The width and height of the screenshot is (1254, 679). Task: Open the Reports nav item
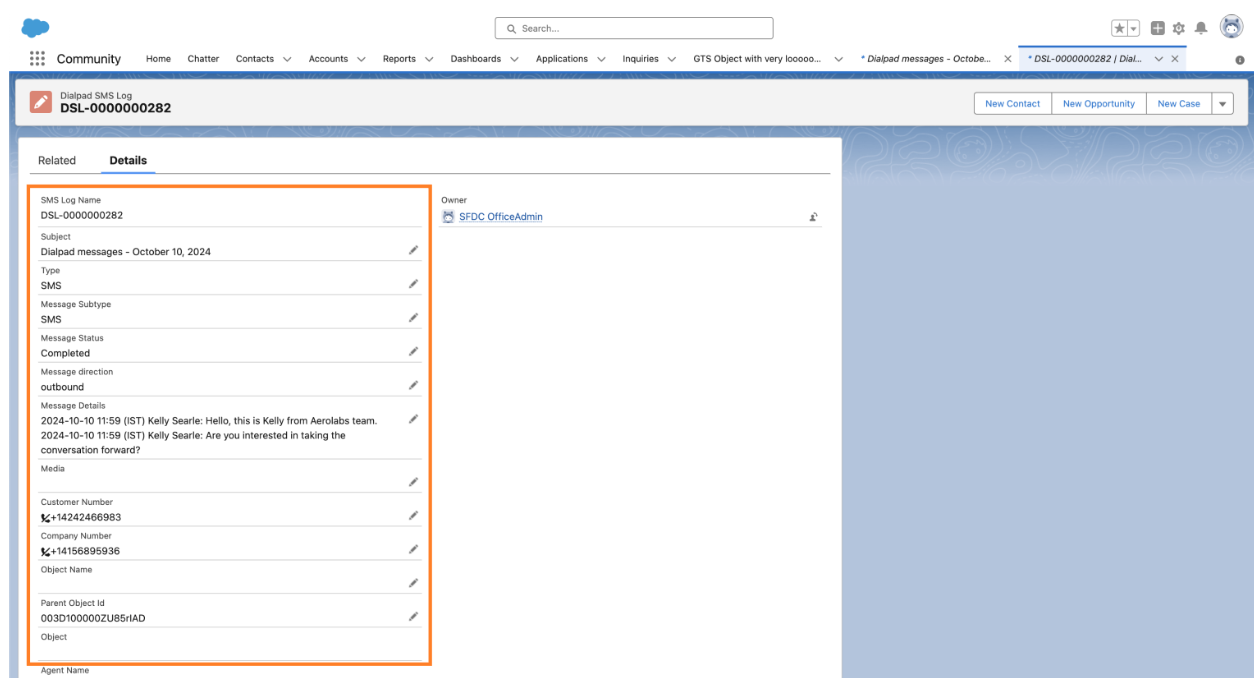tap(399, 59)
